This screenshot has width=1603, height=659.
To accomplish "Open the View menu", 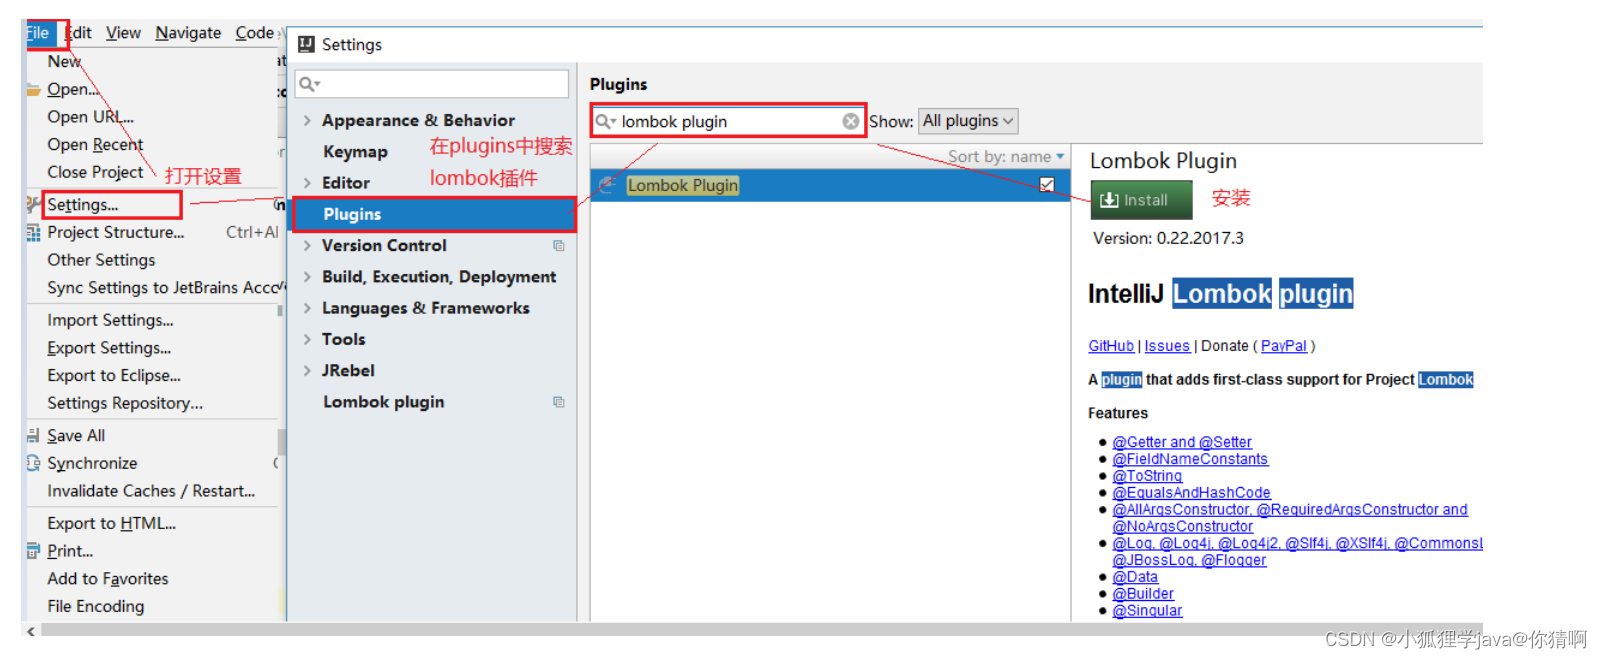I will 123,33.
